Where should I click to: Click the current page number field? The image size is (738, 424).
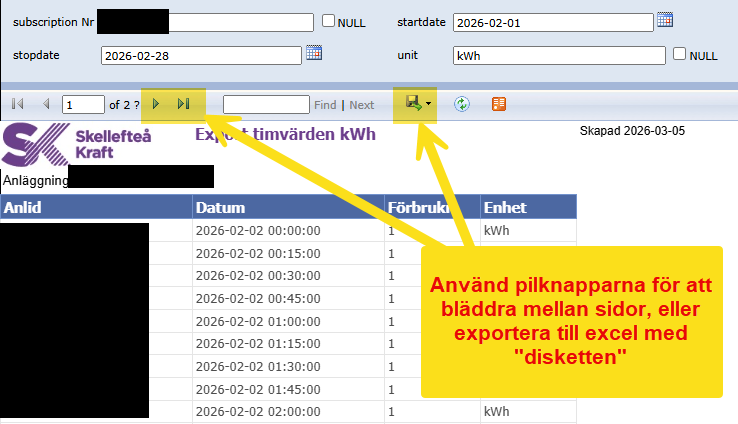point(83,104)
